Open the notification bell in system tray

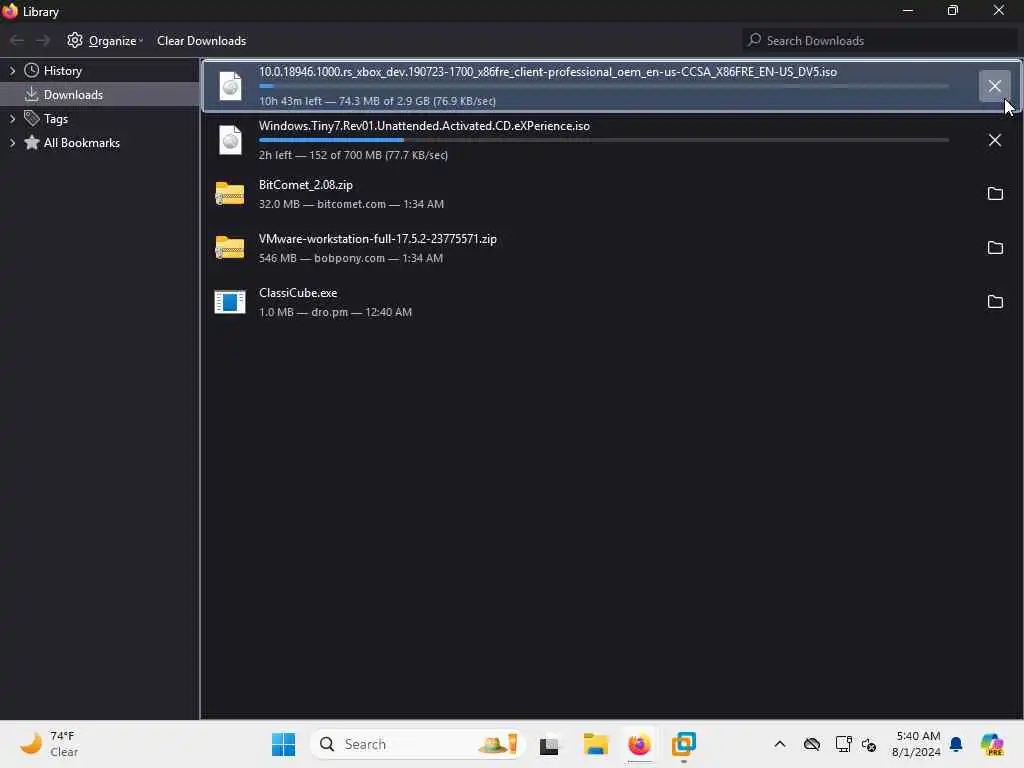[956, 744]
